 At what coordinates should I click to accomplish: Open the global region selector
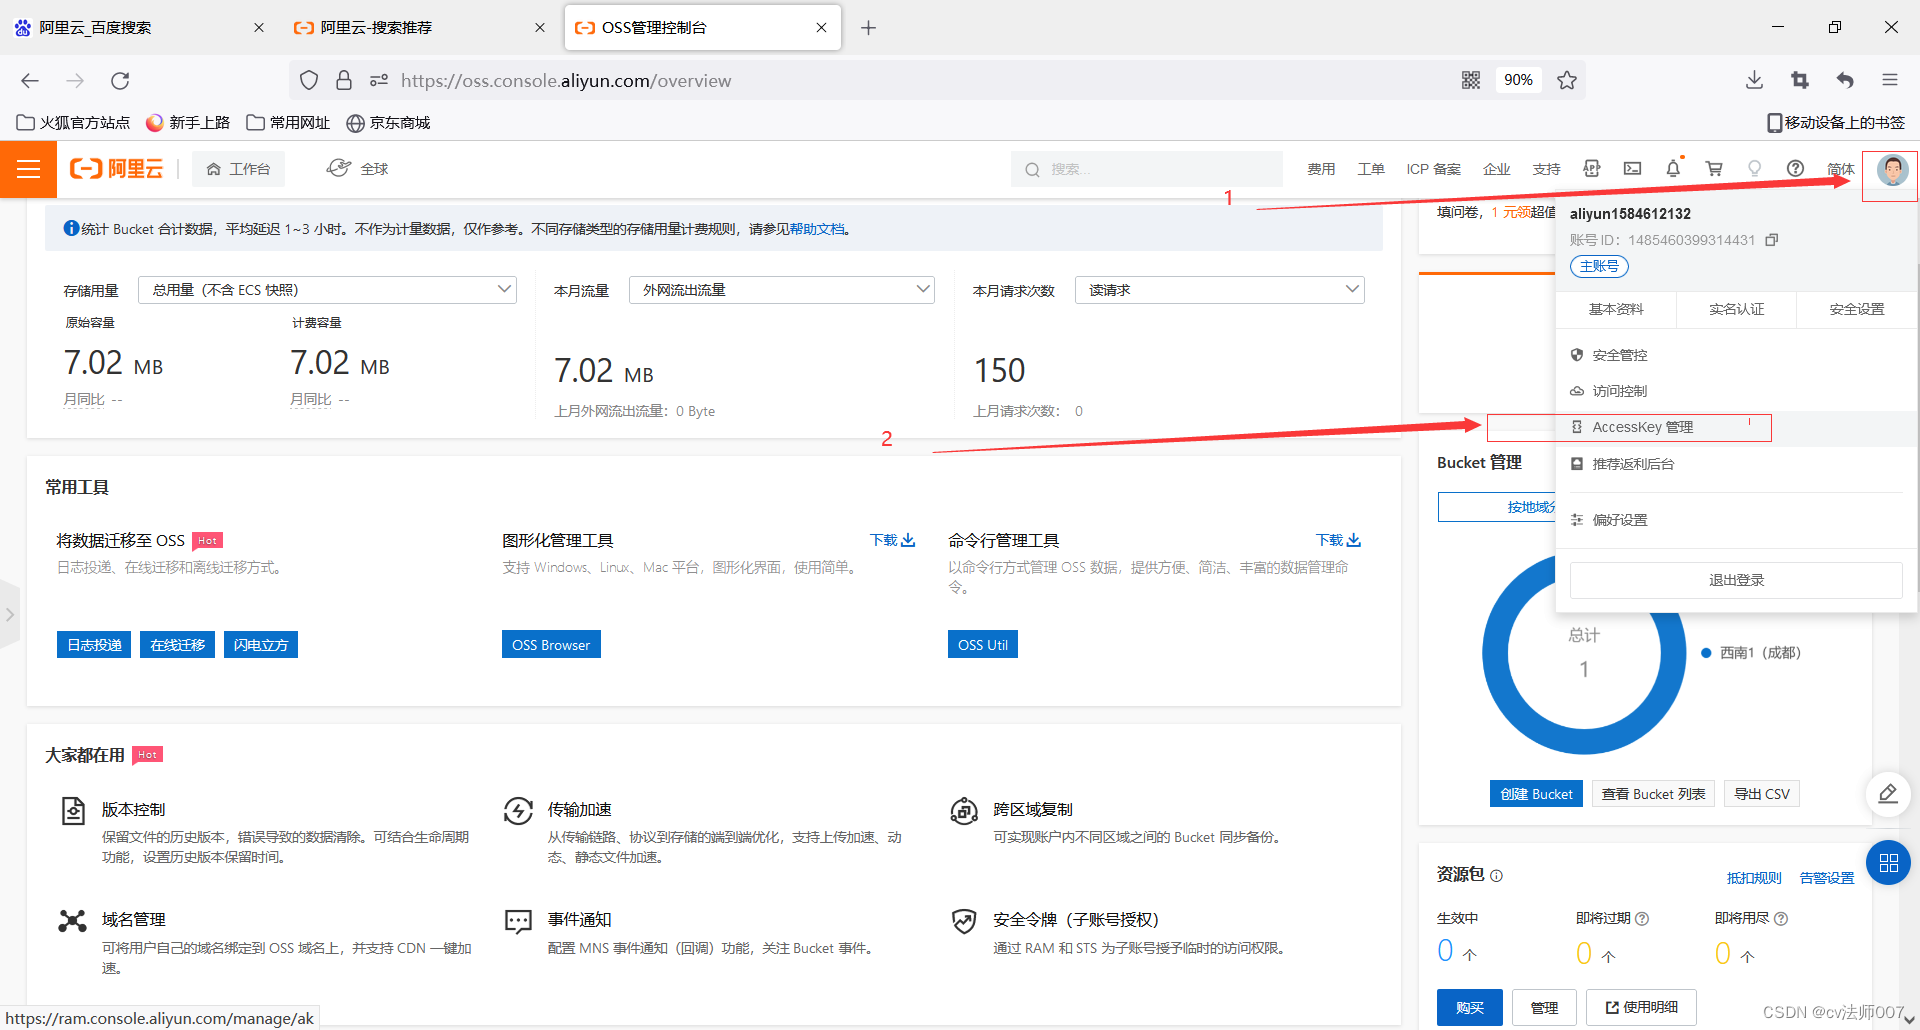tap(357, 169)
